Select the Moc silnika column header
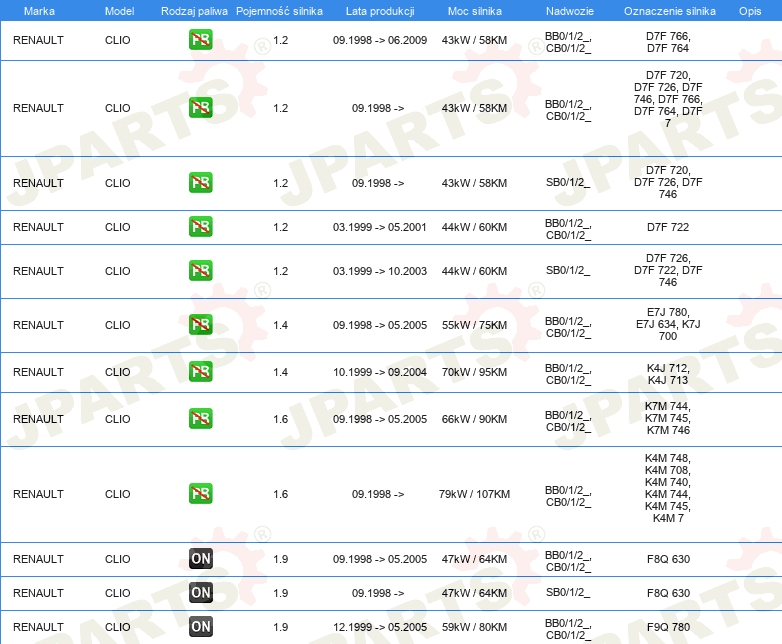The image size is (782, 644). pyautogui.click(x=474, y=10)
